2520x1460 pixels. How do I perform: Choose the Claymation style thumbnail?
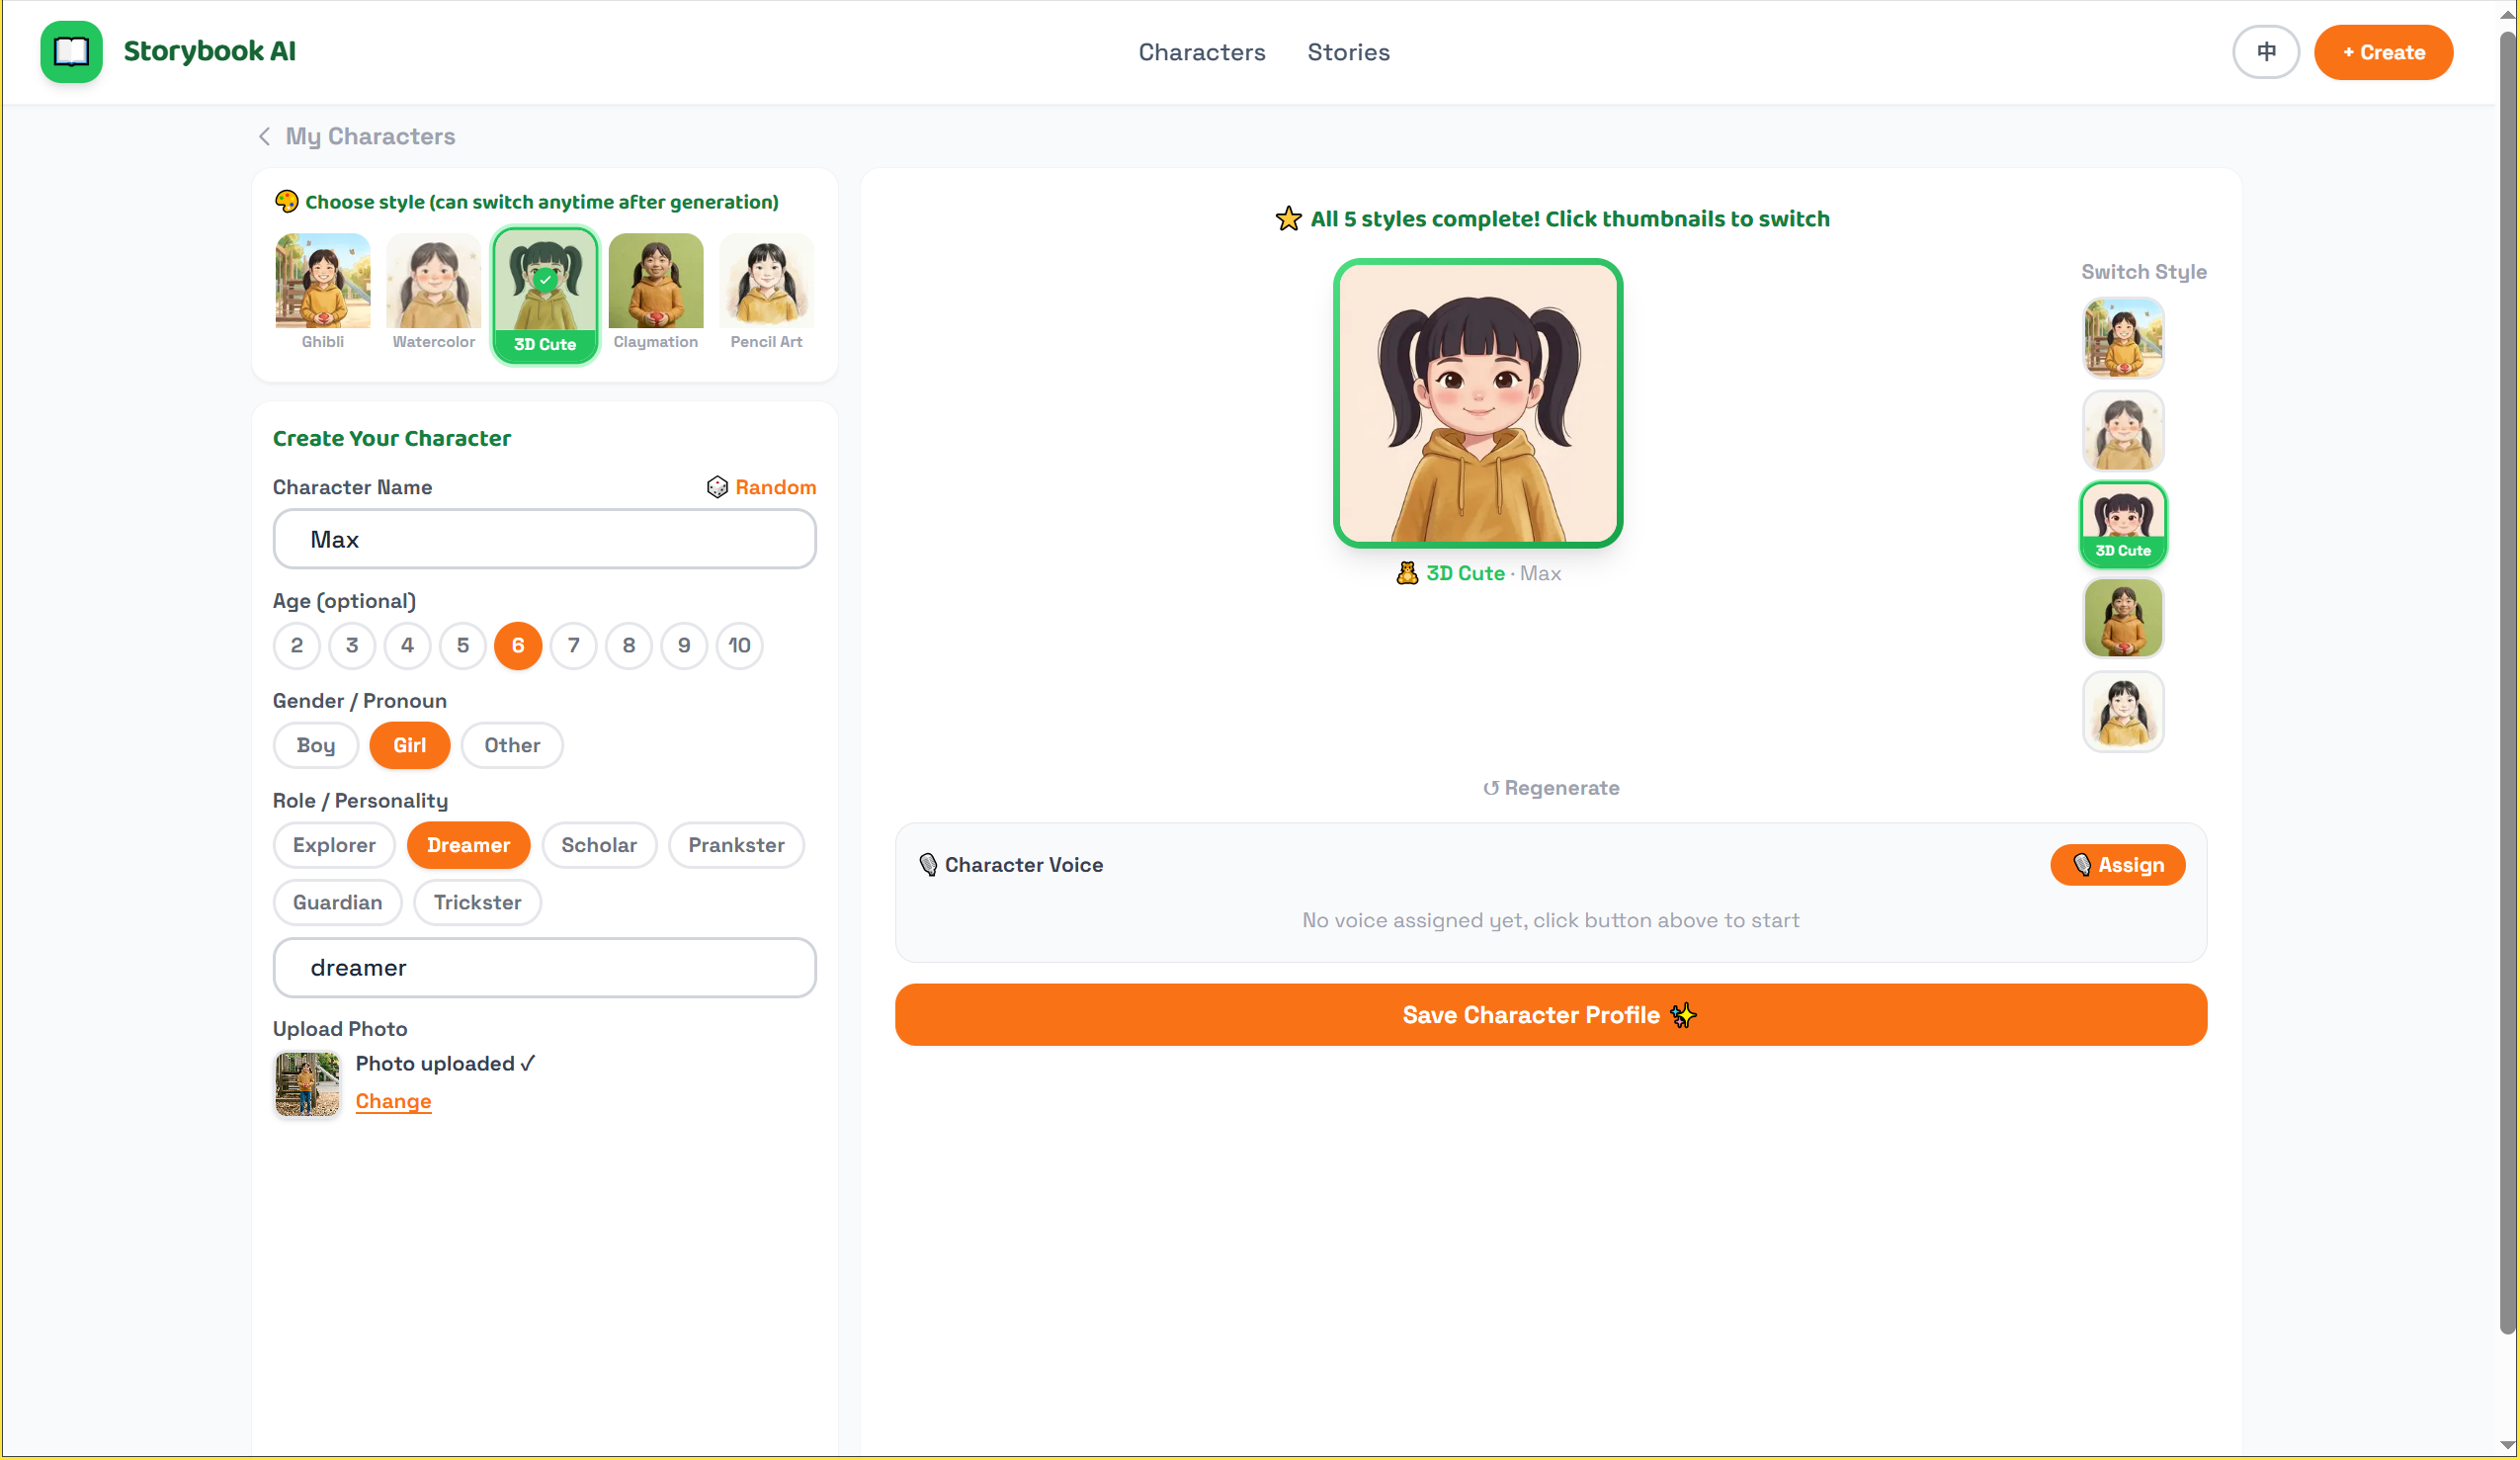pos(655,282)
